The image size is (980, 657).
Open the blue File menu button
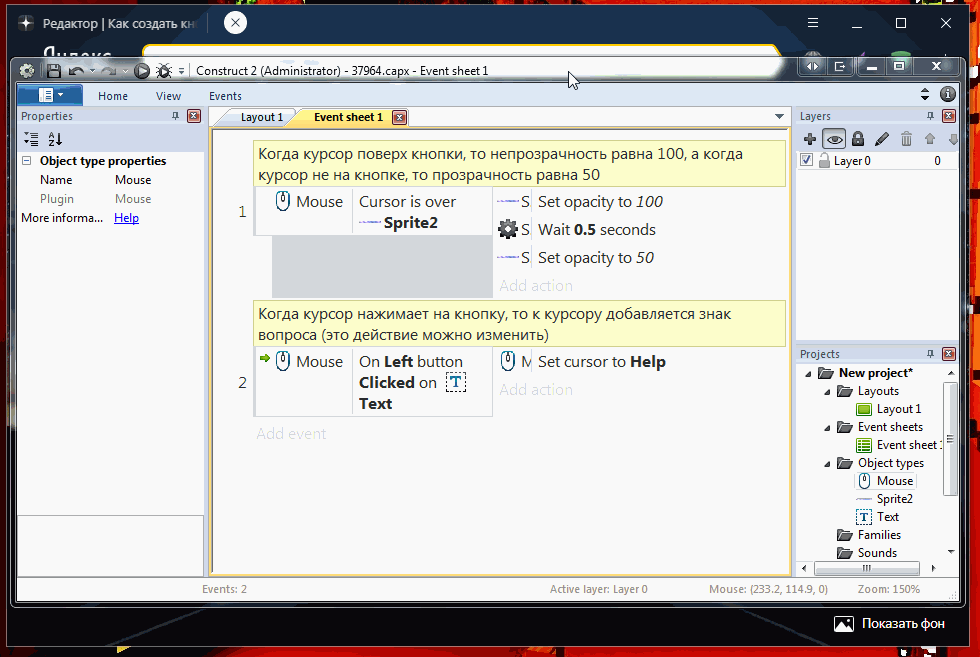pos(50,95)
